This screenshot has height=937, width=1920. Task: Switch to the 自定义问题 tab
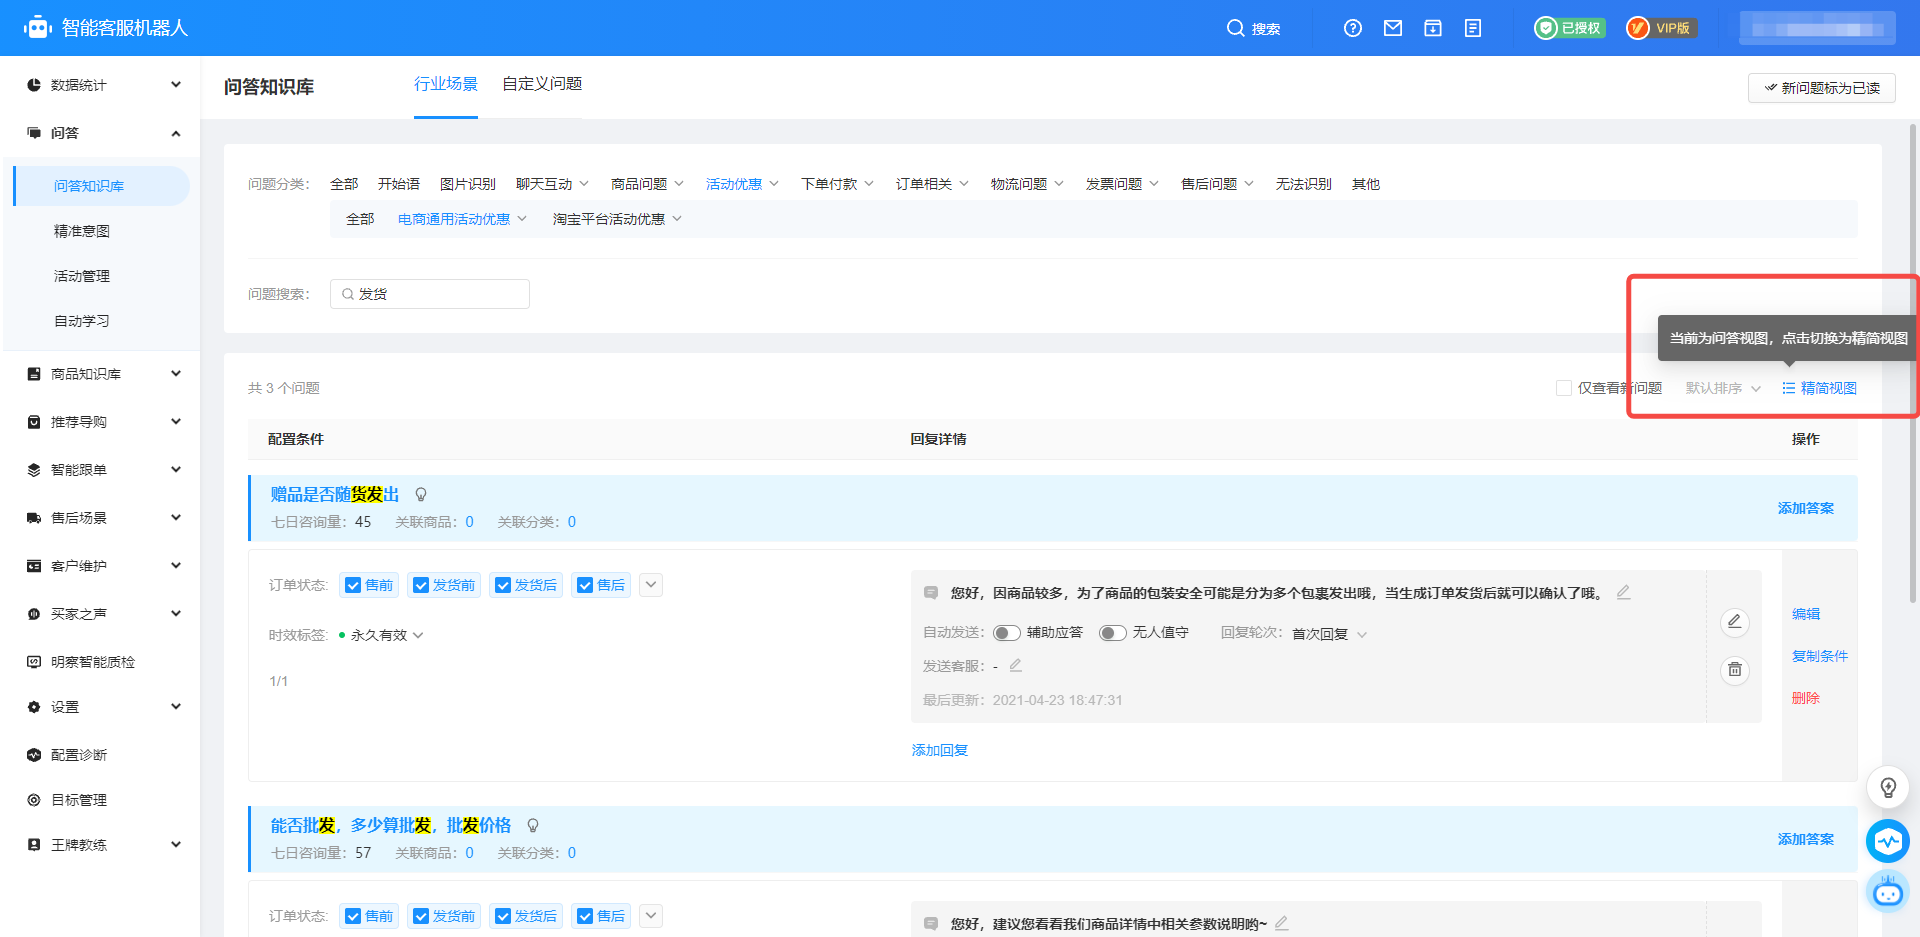542,84
